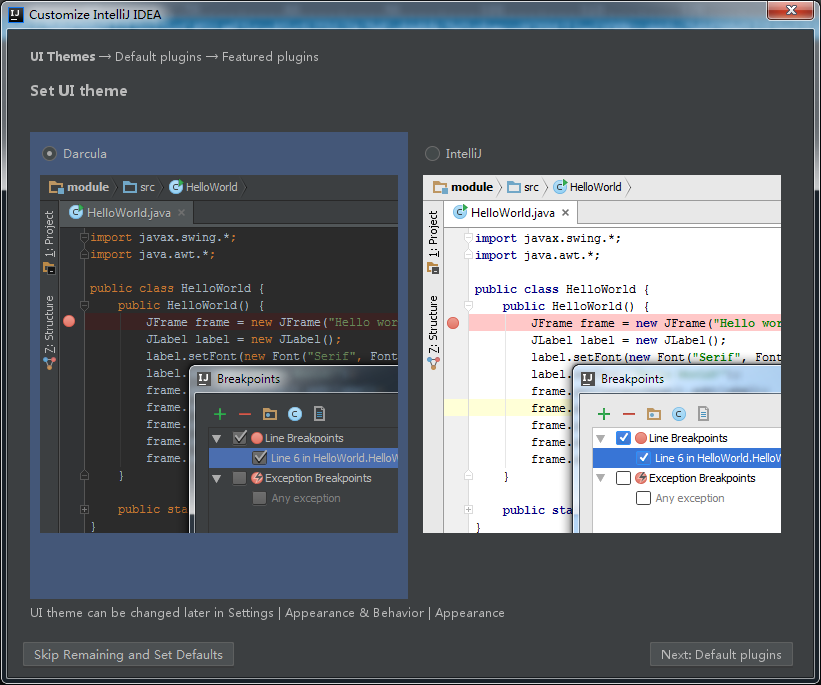Click module breadcrumb in light preview
This screenshot has width=821, height=685.
(x=463, y=187)
